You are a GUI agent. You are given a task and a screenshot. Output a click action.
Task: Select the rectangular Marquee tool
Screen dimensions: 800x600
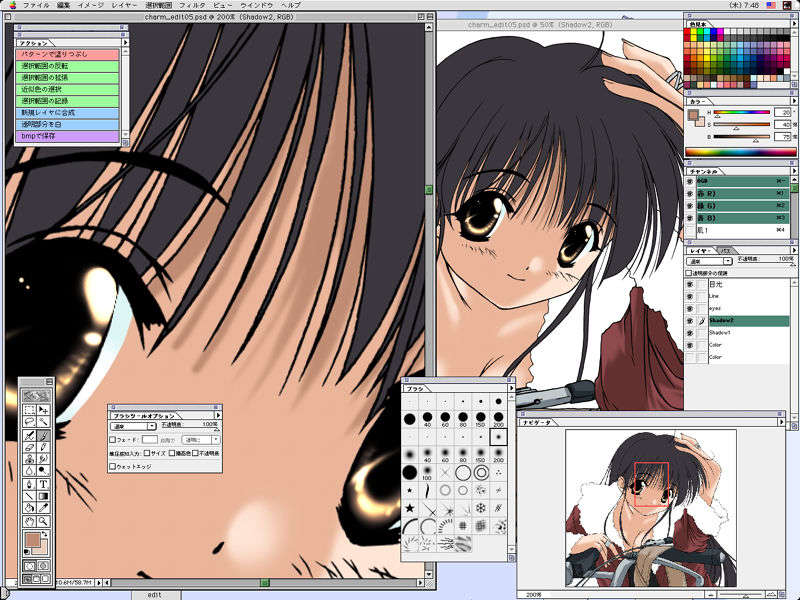pos(30,410)
